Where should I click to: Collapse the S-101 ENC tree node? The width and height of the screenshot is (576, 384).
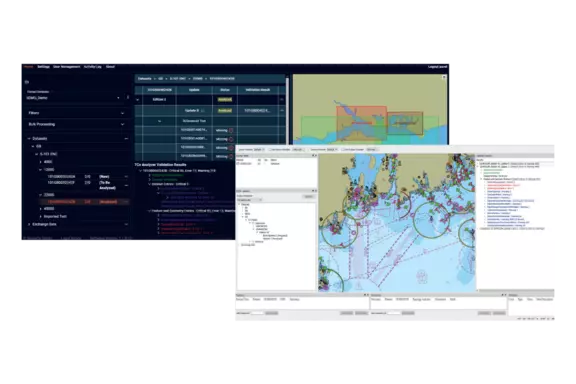point(36,154)
